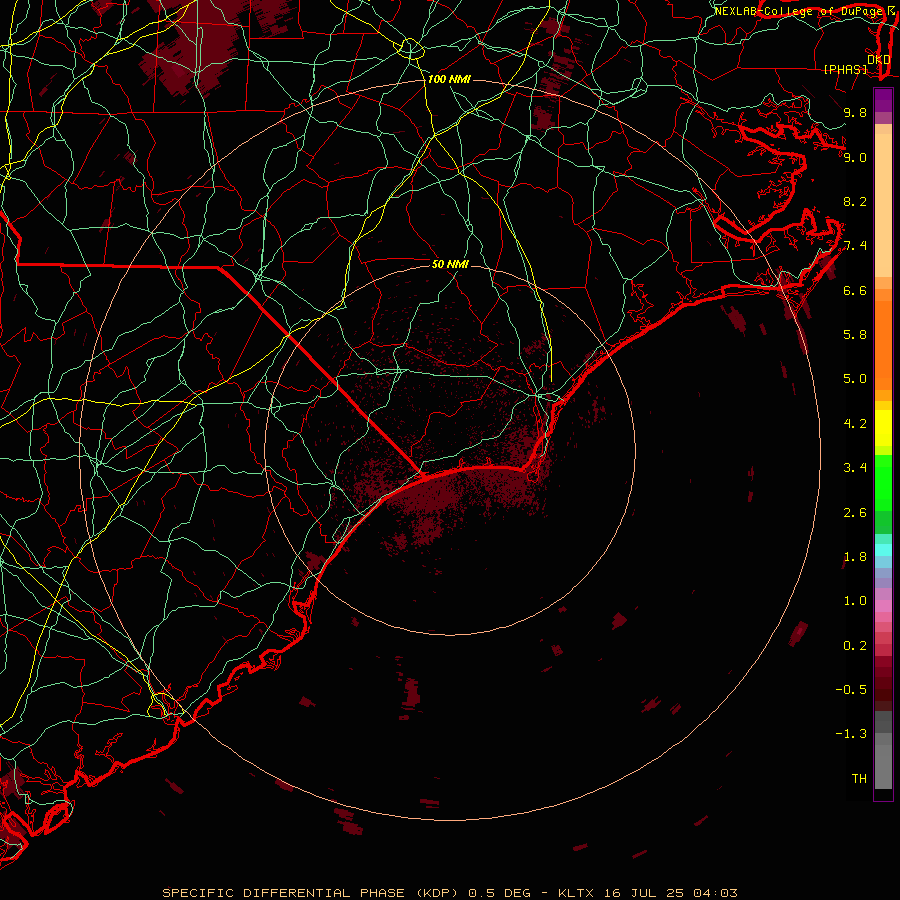Viewport: 900px width, 900px height.
Task: Click the 50 NMI range ring label
Action: tap(450, 264)
